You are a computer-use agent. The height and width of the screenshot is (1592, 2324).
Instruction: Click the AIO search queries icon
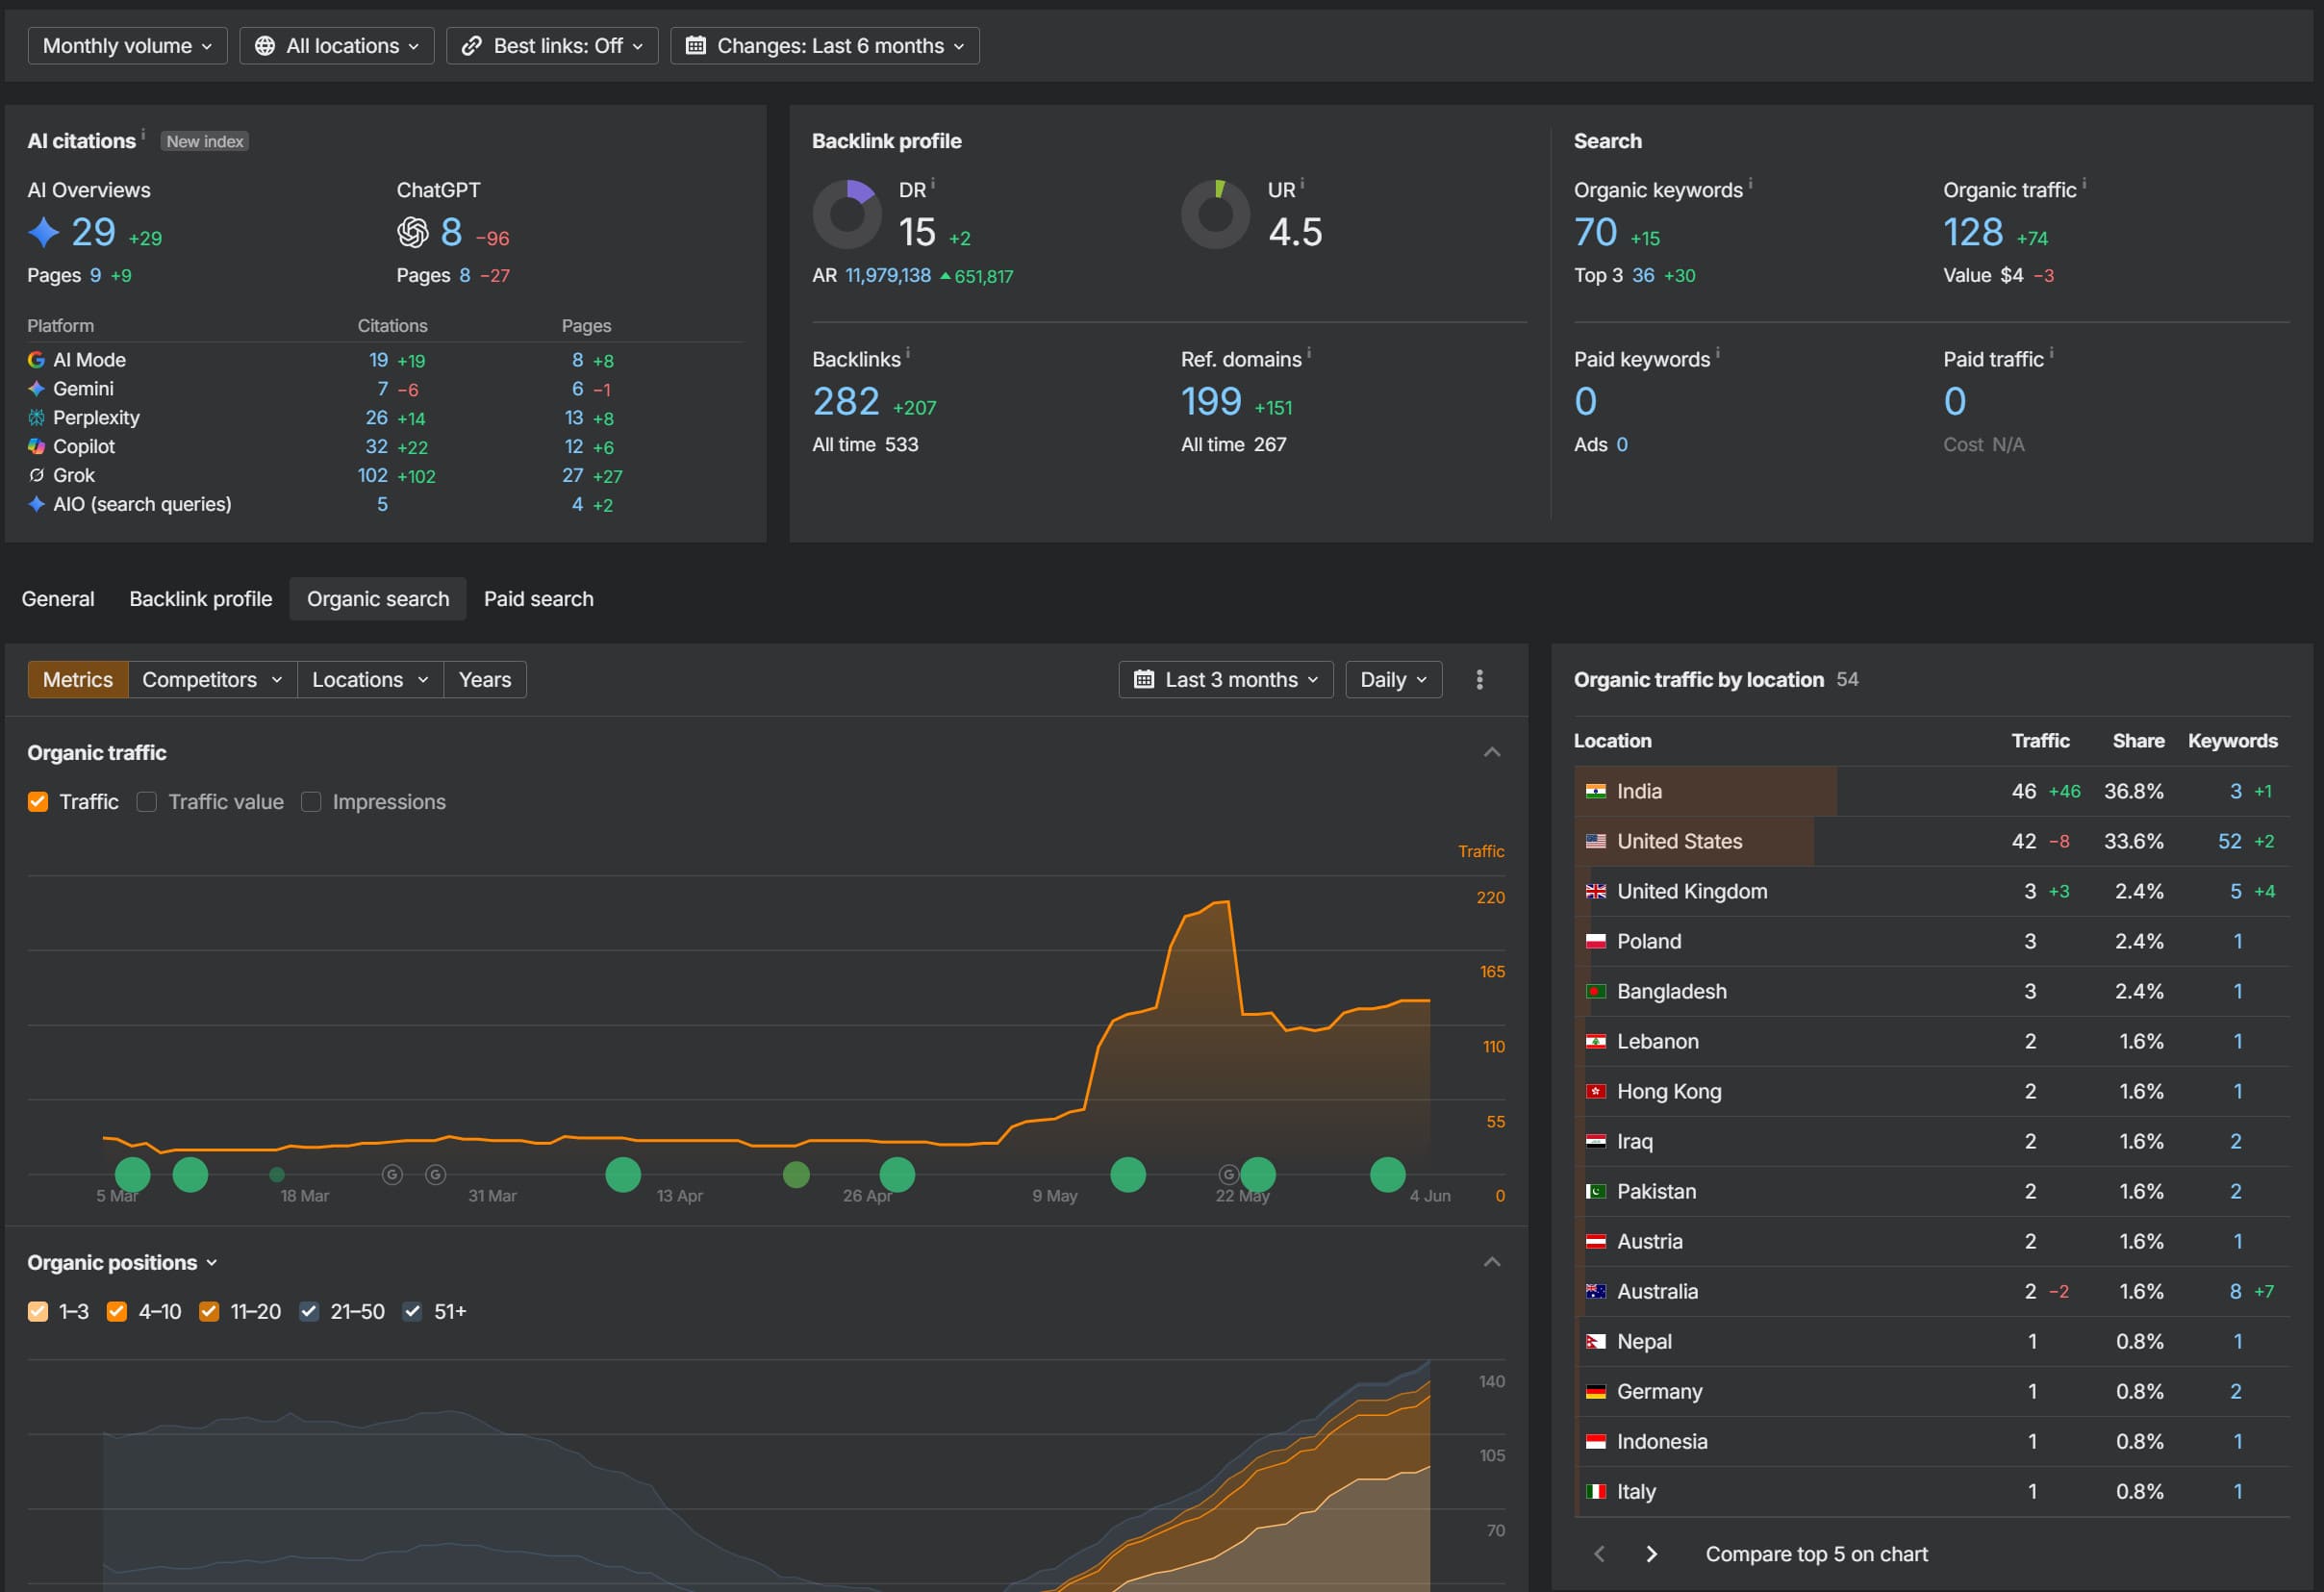click(x=36, y=505)
